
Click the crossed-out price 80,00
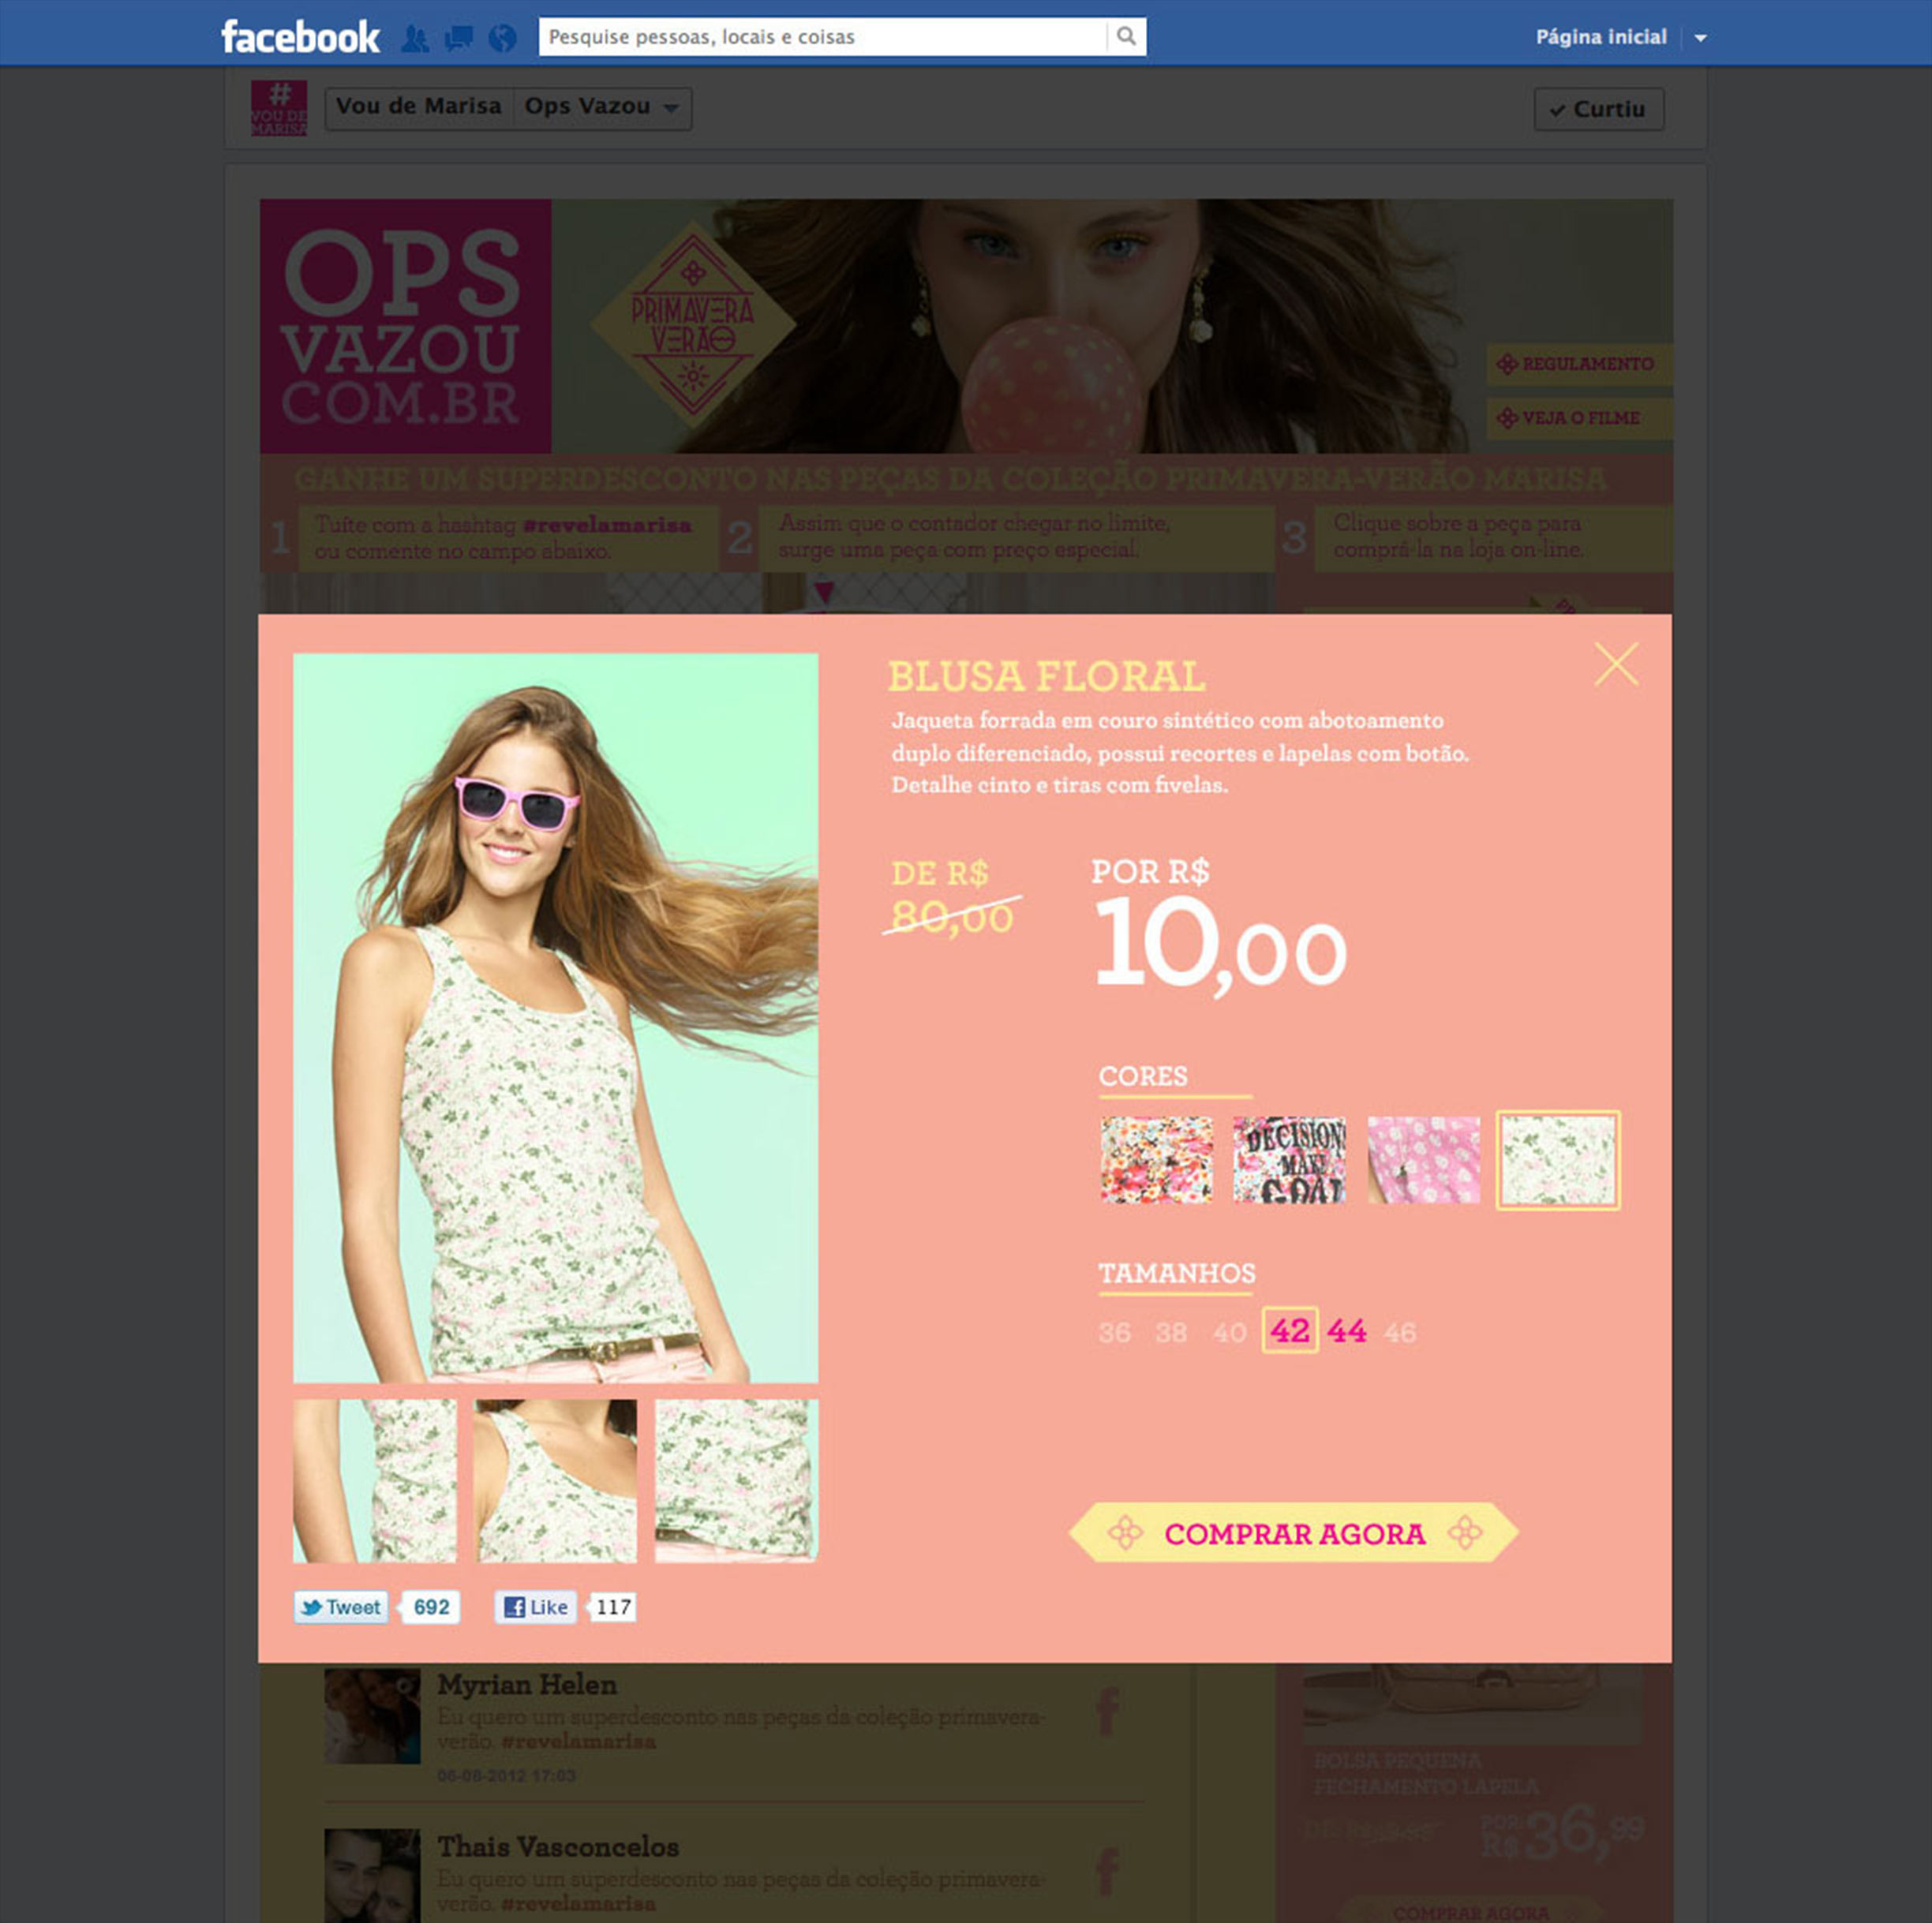point(952,917)
